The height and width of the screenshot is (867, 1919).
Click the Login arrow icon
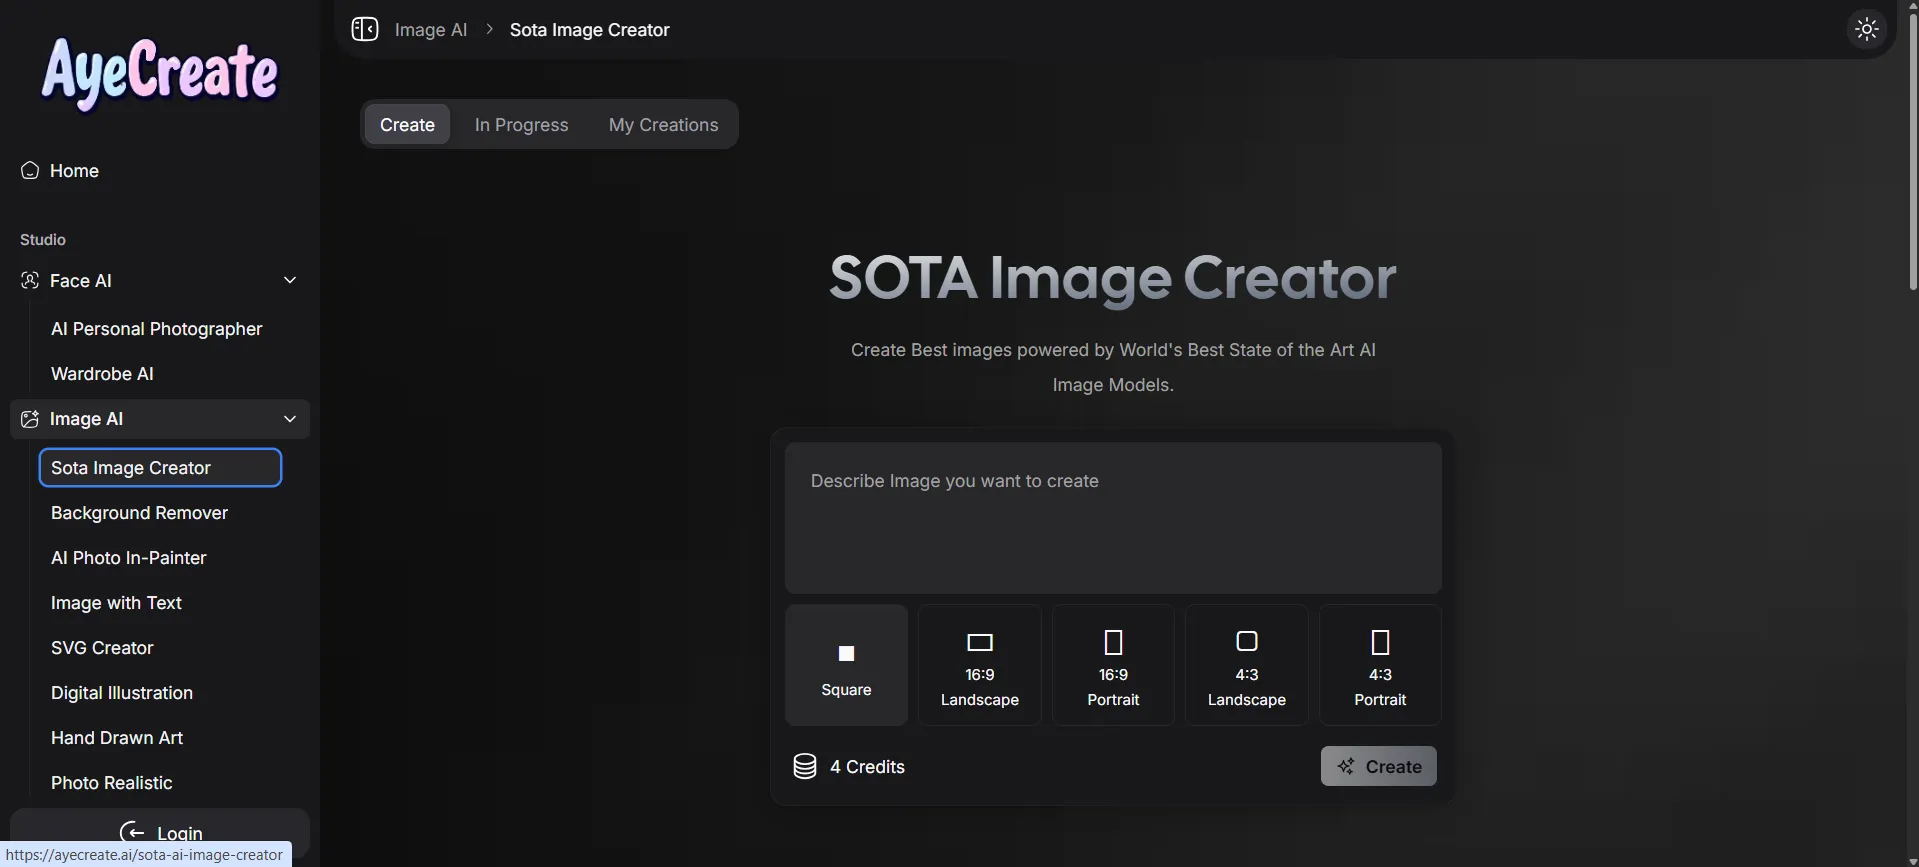pyautogui.click(x=132, y=832)
